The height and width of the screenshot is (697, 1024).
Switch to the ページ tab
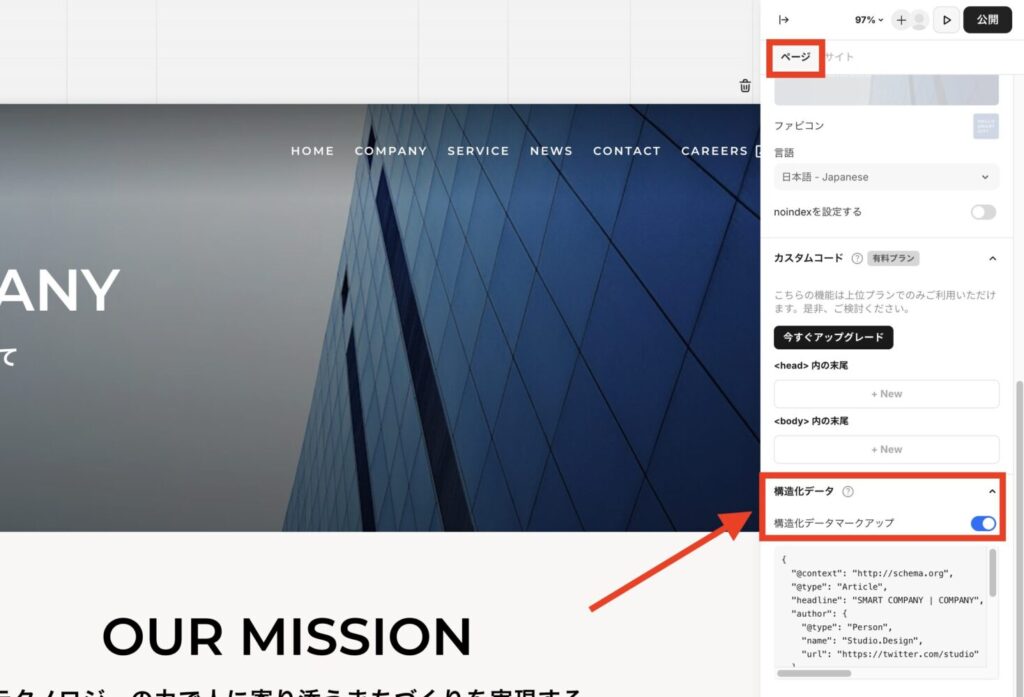(x=796, y=57)
